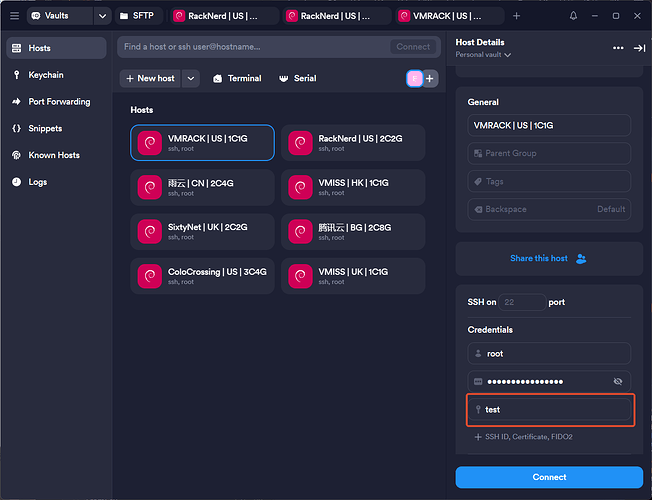Open Port Forwarding section
This screenshot has height=500, width=652.
(x=57, y=101)
